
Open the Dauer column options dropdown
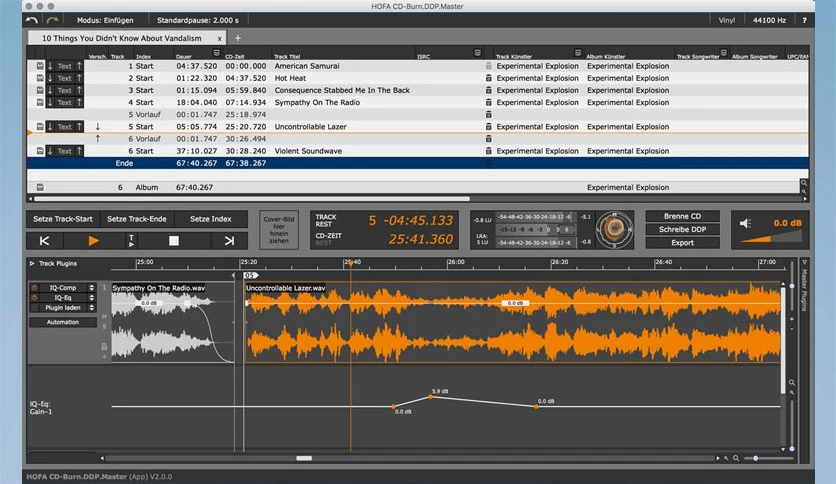click(216, 53)
